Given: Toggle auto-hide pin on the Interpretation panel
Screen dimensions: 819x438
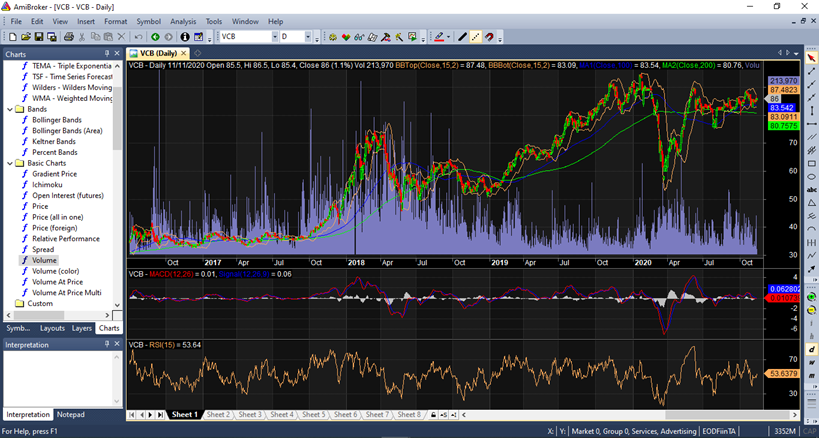Looking at the screenshot, I should (x=106, y=344).
